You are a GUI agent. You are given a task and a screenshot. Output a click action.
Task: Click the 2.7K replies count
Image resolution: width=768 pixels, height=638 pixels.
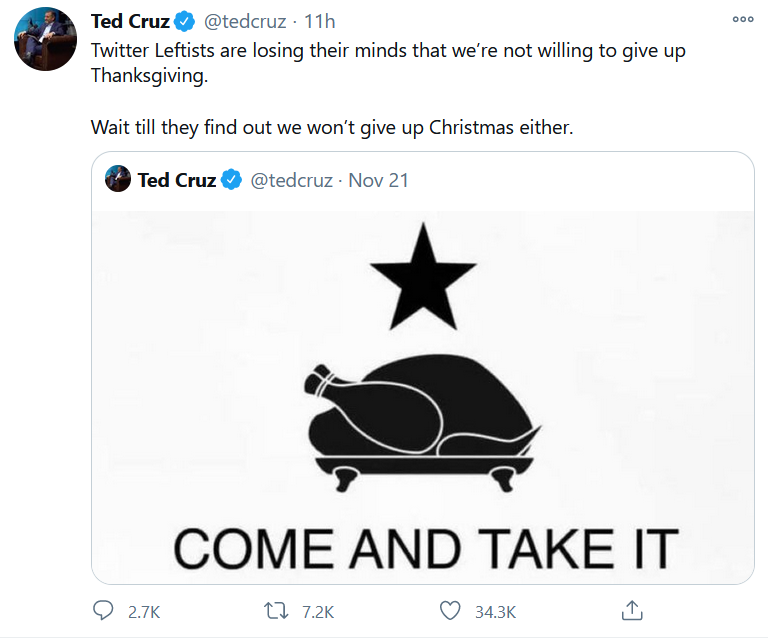coord(144,611)
